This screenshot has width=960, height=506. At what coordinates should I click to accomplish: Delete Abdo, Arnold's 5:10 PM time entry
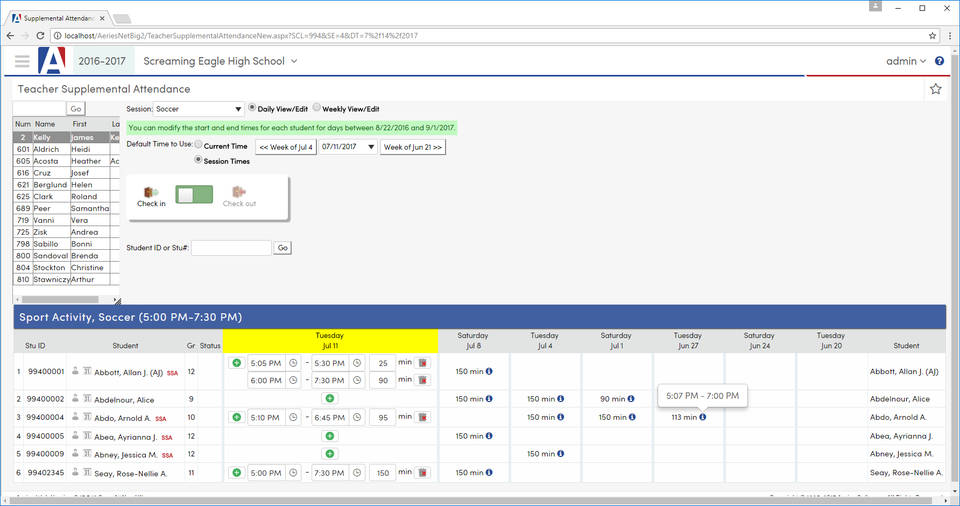tap(422, 417)
